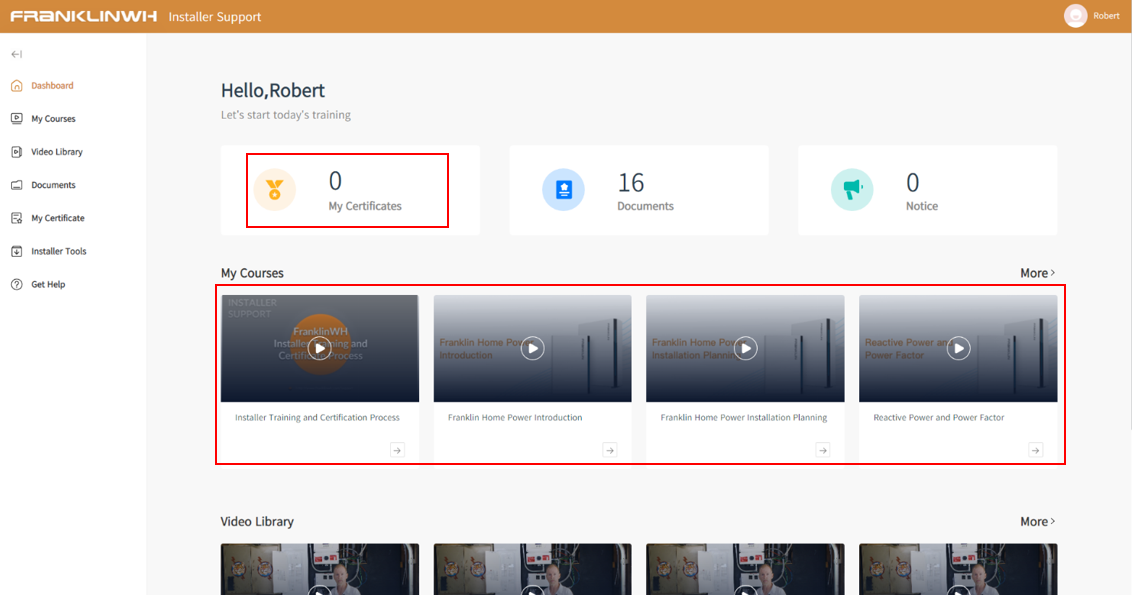Open third Video Library thumbnail
Viewport: 1132px width, 597px height.
click(745, 570)
